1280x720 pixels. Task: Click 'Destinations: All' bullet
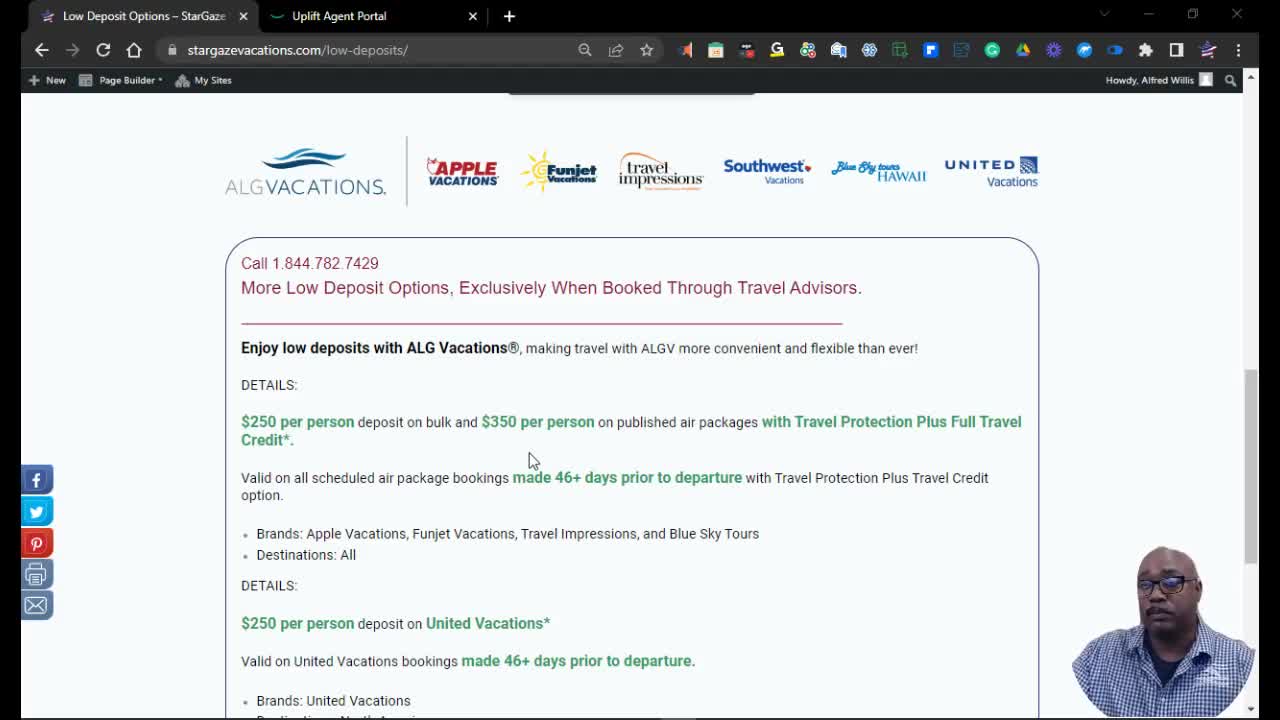[x=306, y=555]
